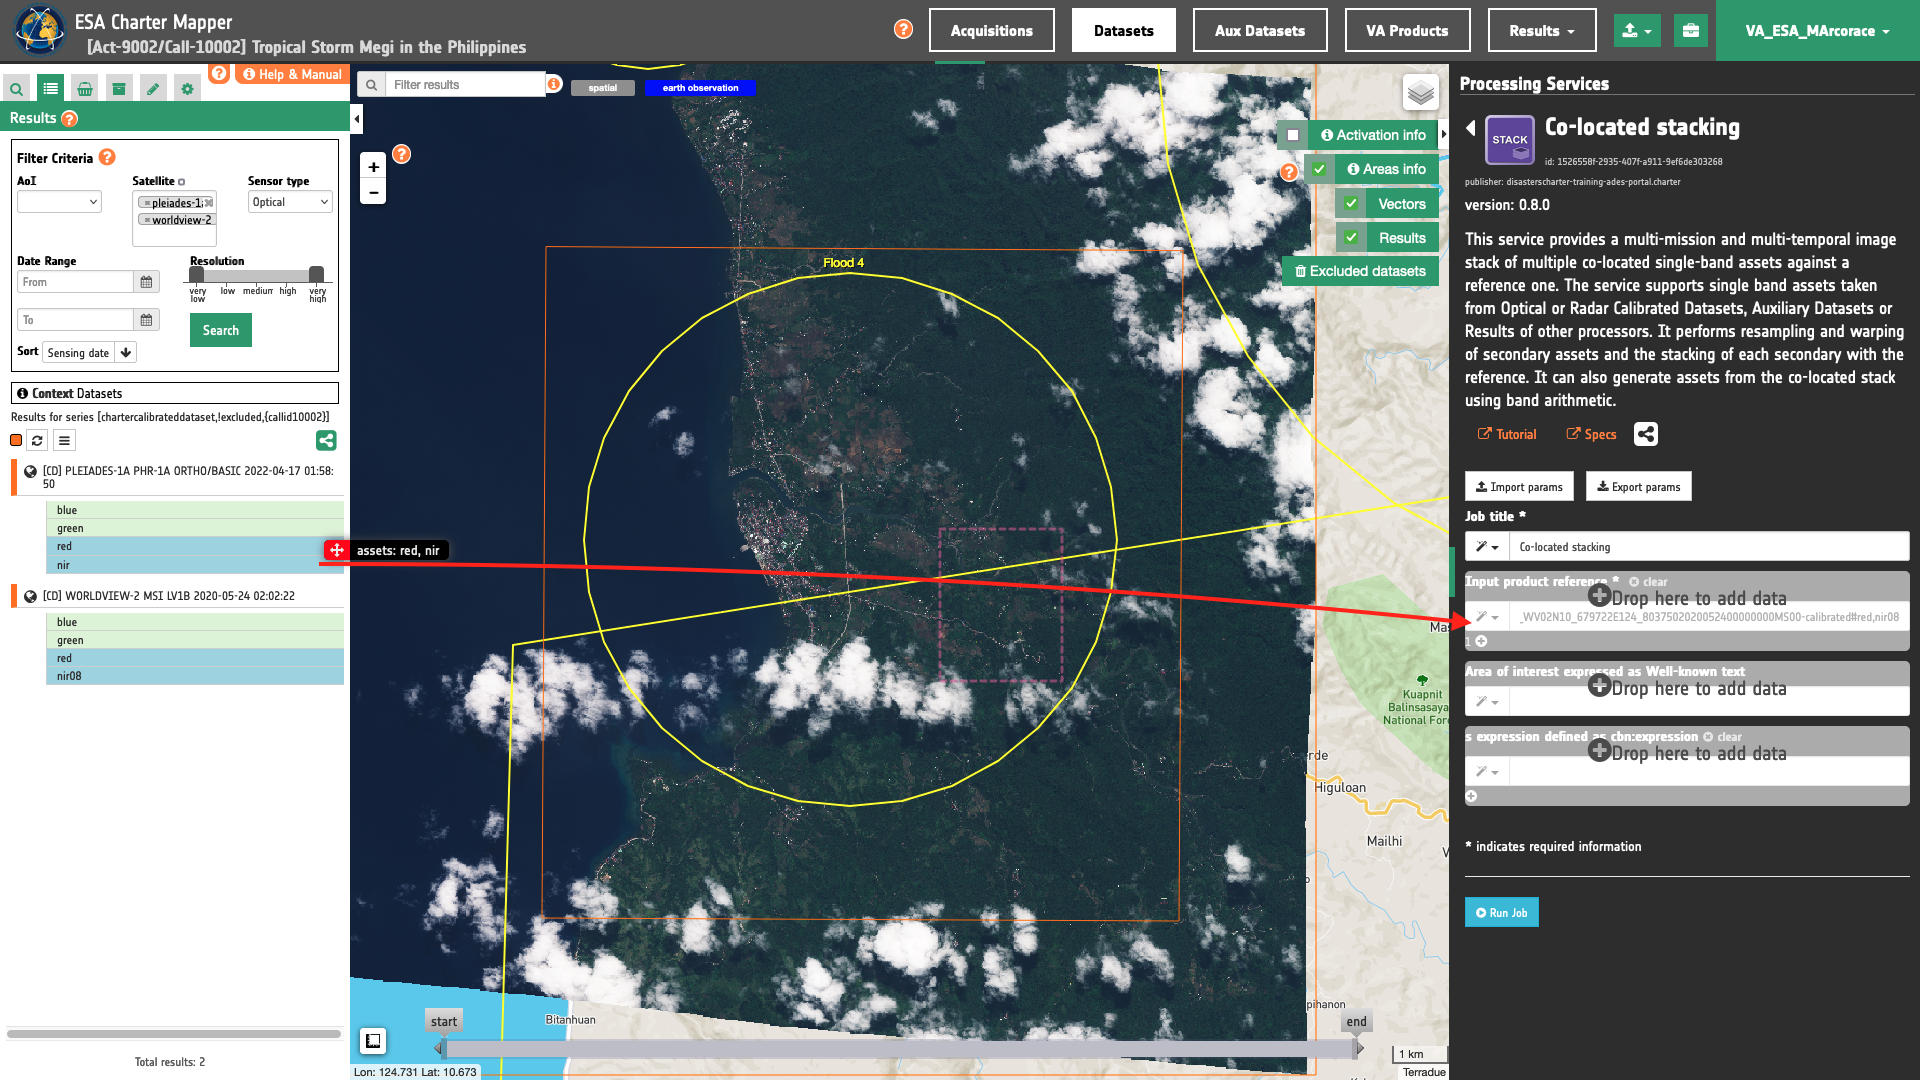This screenshot has width=1920, height=1080.
Task: Switch to the Acquisitions tab
Action: 991,31
